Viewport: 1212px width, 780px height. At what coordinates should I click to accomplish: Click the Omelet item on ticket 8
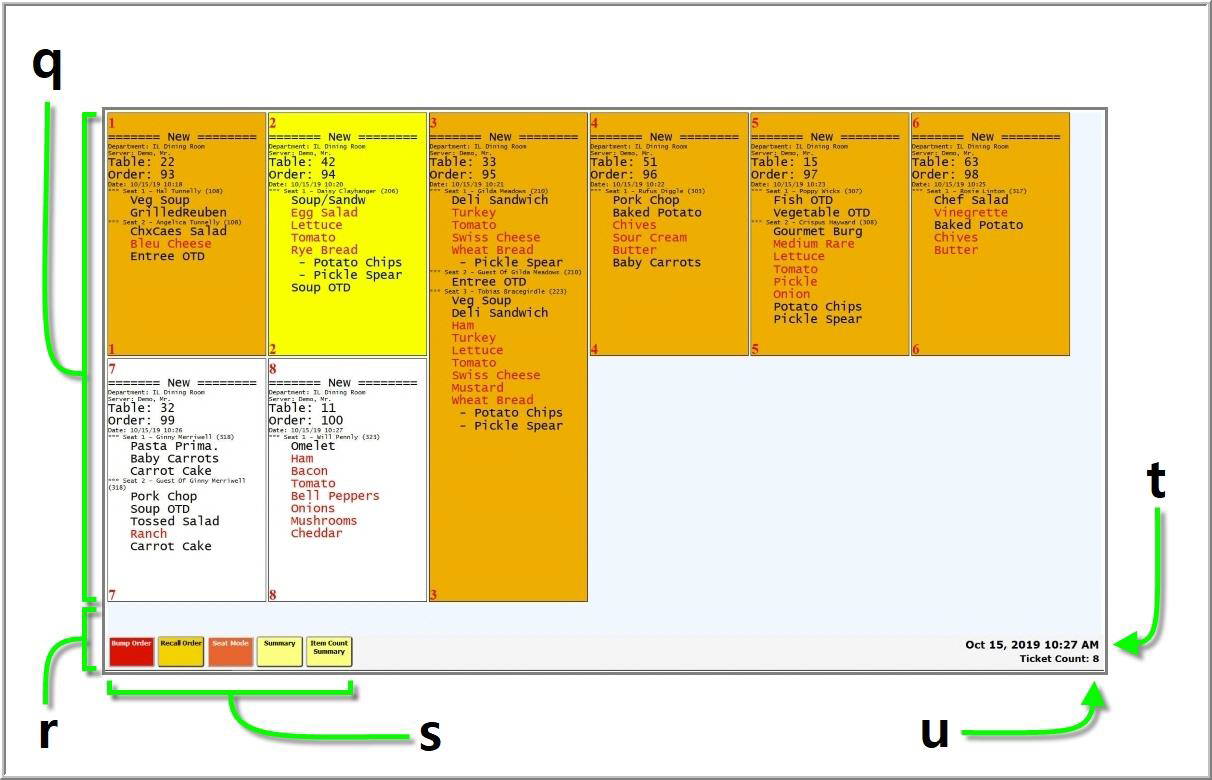[x=313, y=446]
